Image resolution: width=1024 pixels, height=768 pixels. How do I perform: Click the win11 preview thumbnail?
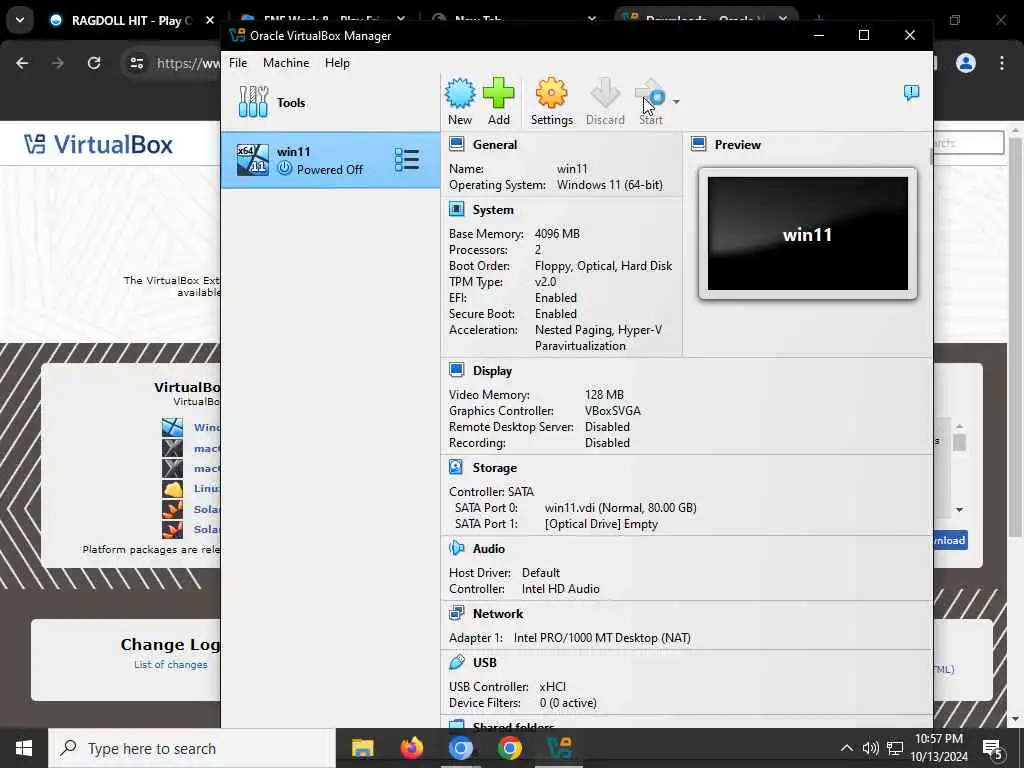[808, 233]
